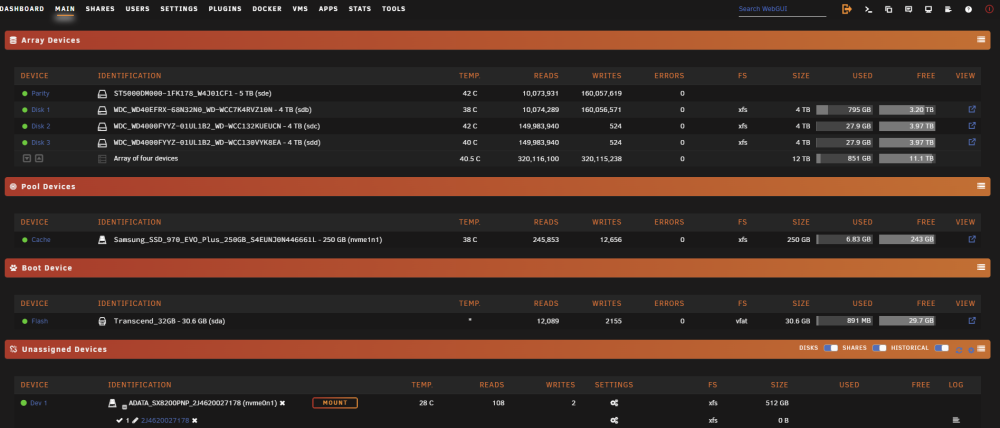Open the Tools menu tab
Image resolution: width=1000 pixels, height=428 pixels.
coord(393,9)
